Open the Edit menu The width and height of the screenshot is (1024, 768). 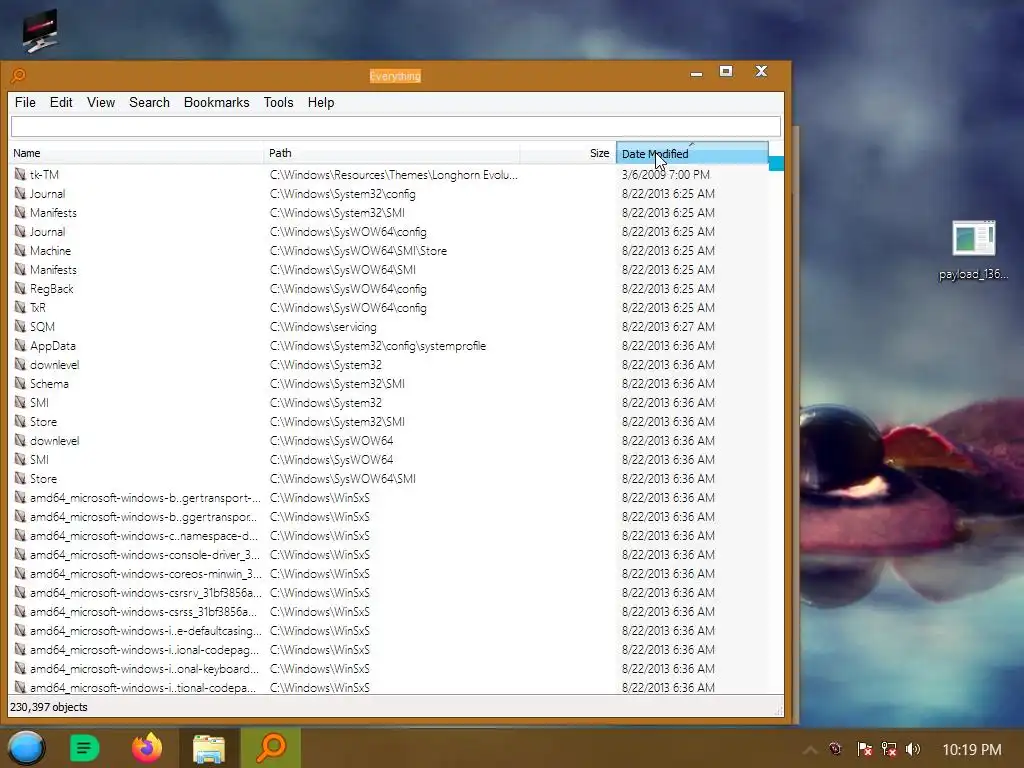(61, 103)
